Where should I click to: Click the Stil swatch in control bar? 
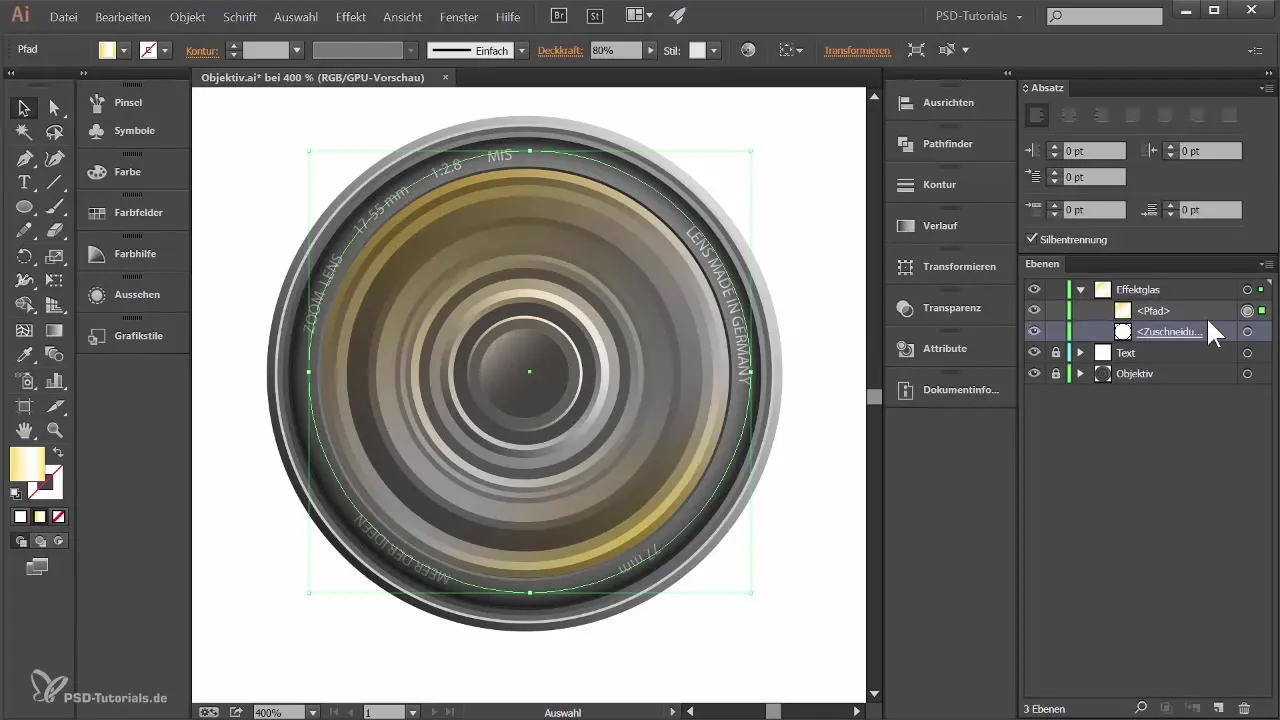tap(698, 50)
